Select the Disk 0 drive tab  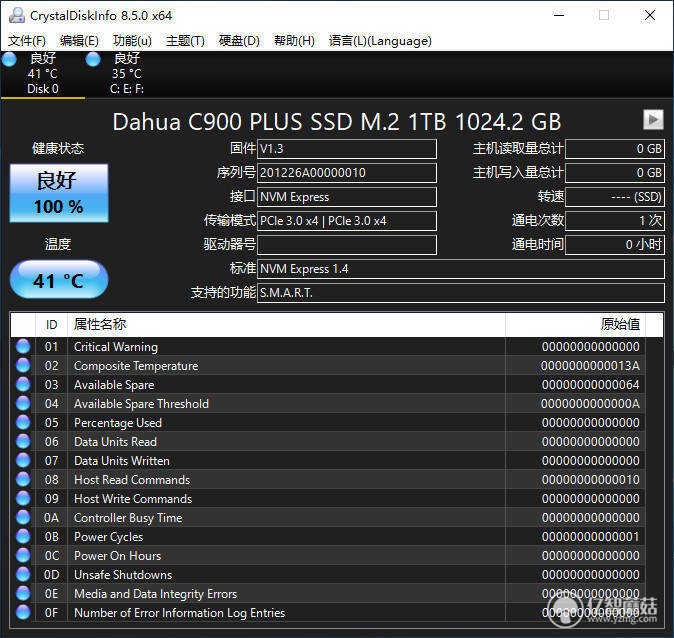[43, 74]
